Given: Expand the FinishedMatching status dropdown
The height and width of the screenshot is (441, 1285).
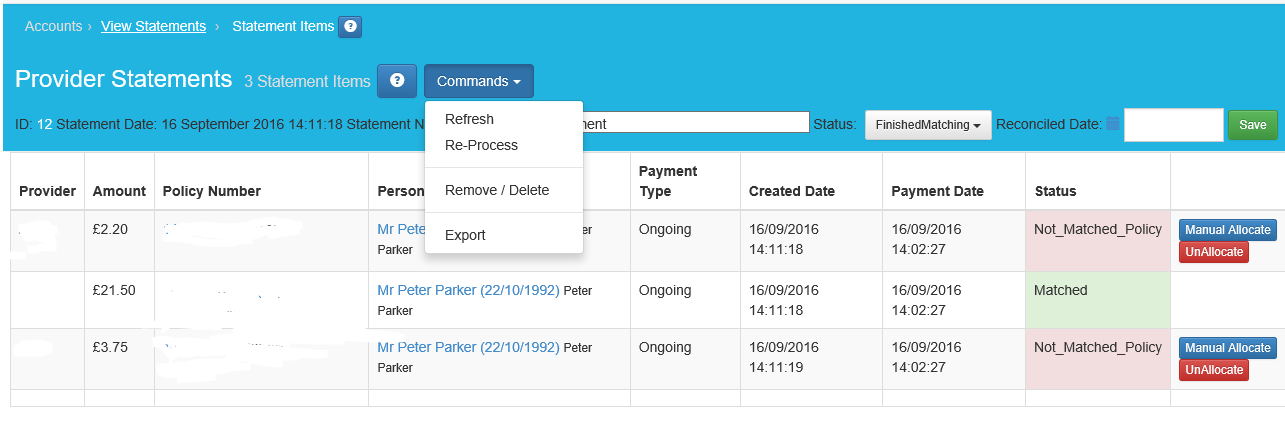Looking at the screenshot, I should pyautogui.click(x=927, y=125).
